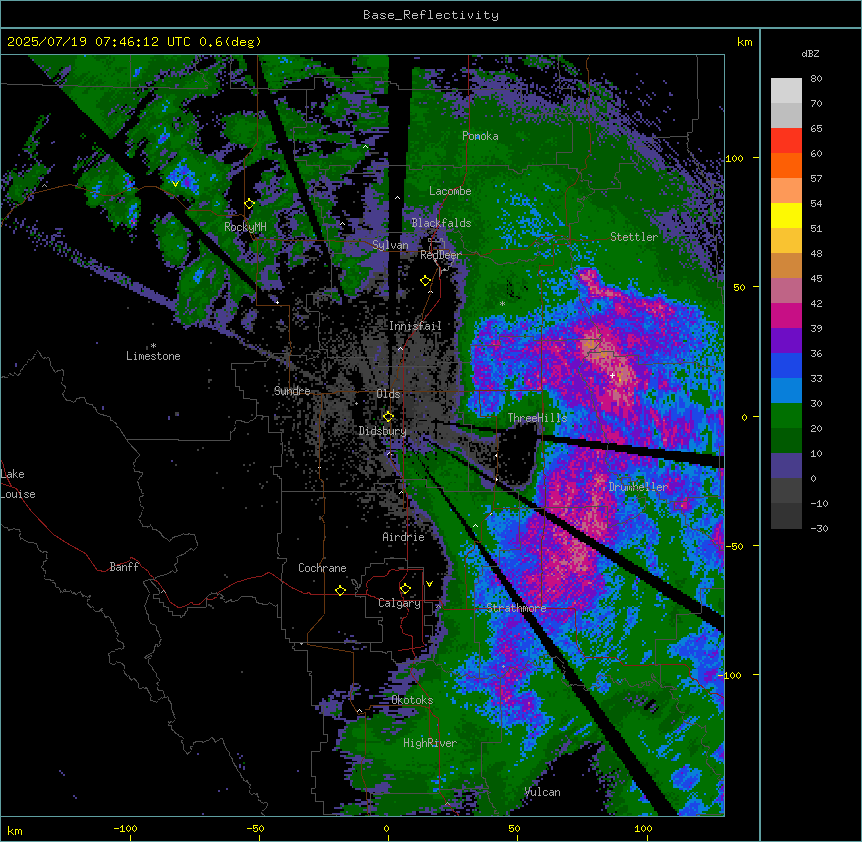
Task: Click the Banff label
Action: click(124, 567)
